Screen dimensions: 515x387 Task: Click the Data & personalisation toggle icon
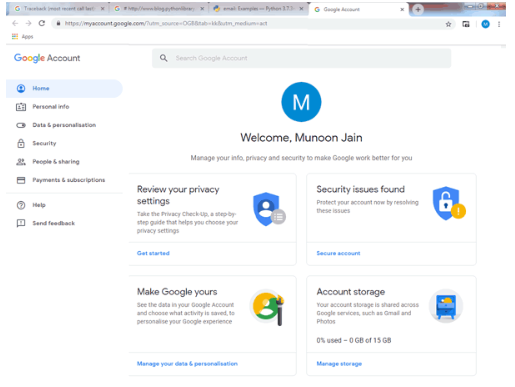21,125
